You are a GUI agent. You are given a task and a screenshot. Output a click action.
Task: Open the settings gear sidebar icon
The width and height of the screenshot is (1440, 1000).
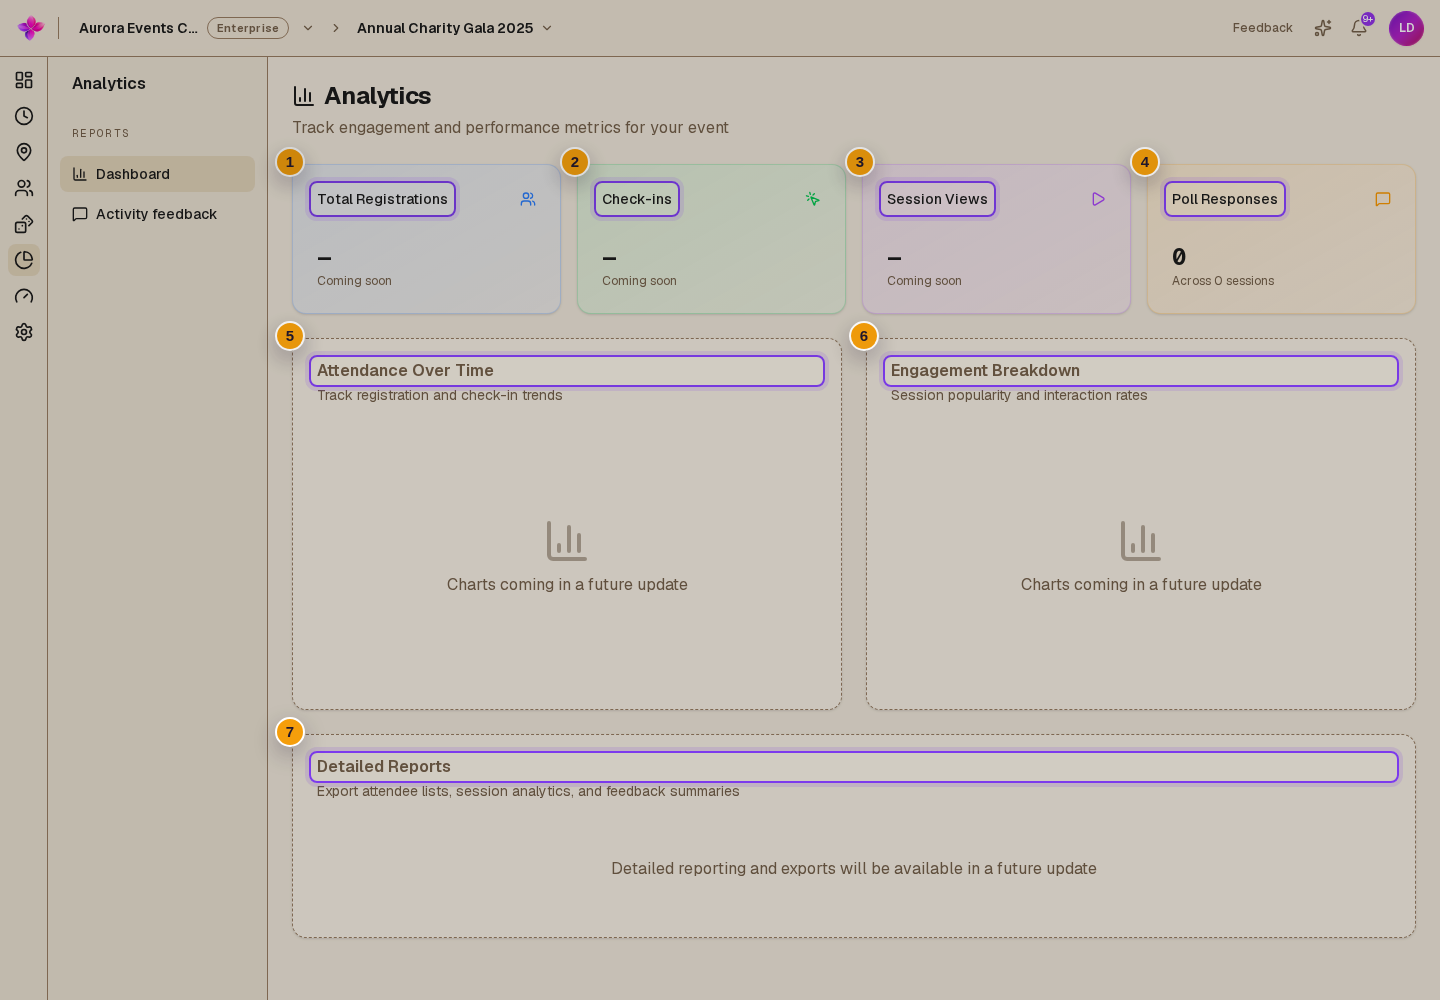click(x=24, y=332)
